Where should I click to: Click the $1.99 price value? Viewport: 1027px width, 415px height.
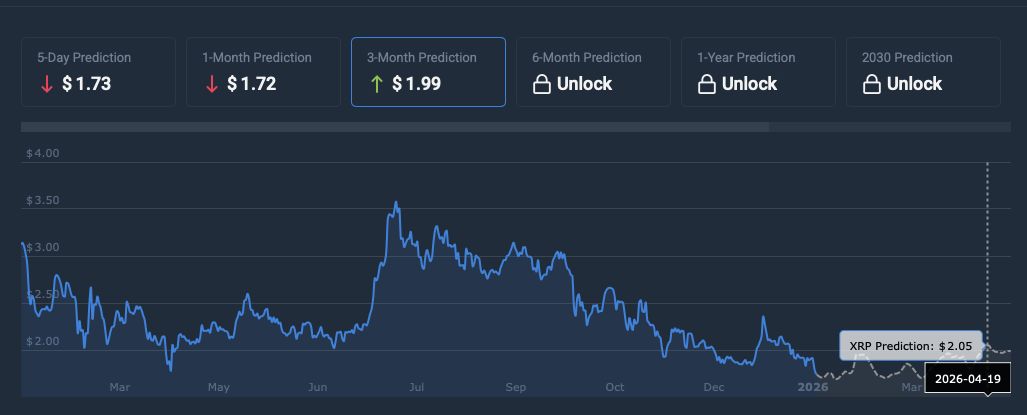click(x=416, y=84)
